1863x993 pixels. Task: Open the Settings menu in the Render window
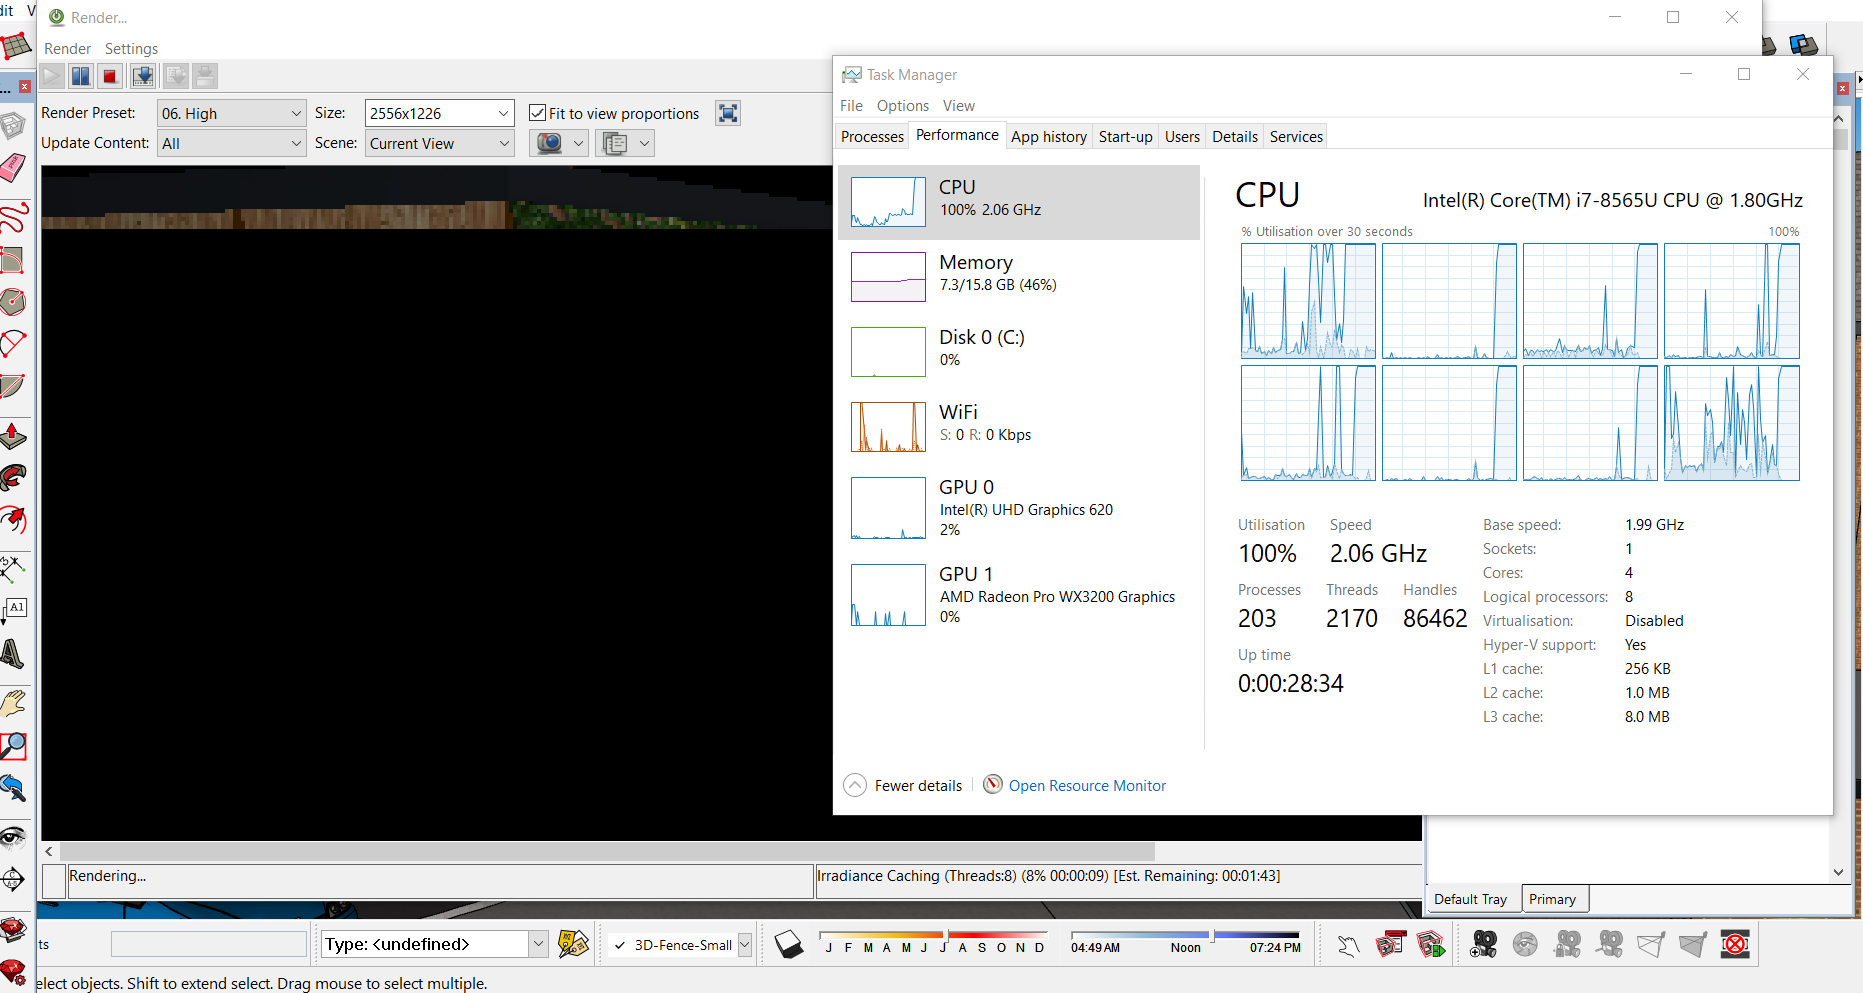point(131,48)
